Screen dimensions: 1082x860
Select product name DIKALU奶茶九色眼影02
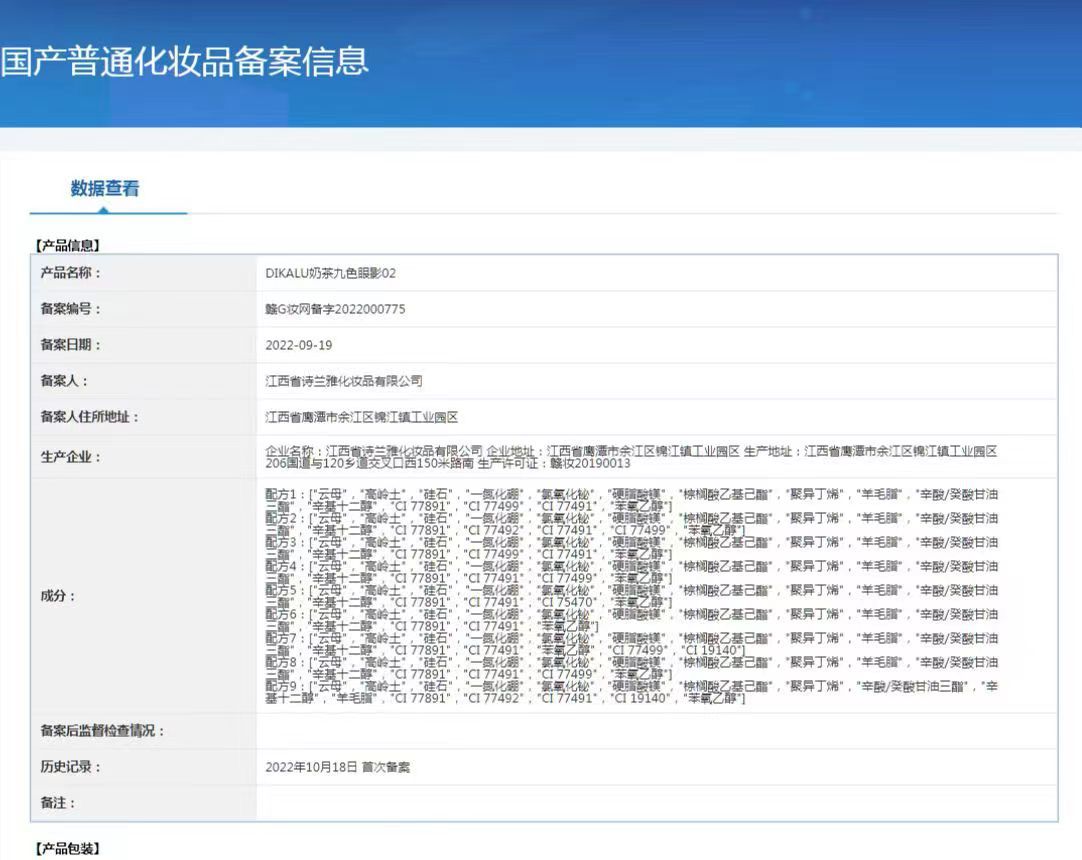click(x=331, y=273)
